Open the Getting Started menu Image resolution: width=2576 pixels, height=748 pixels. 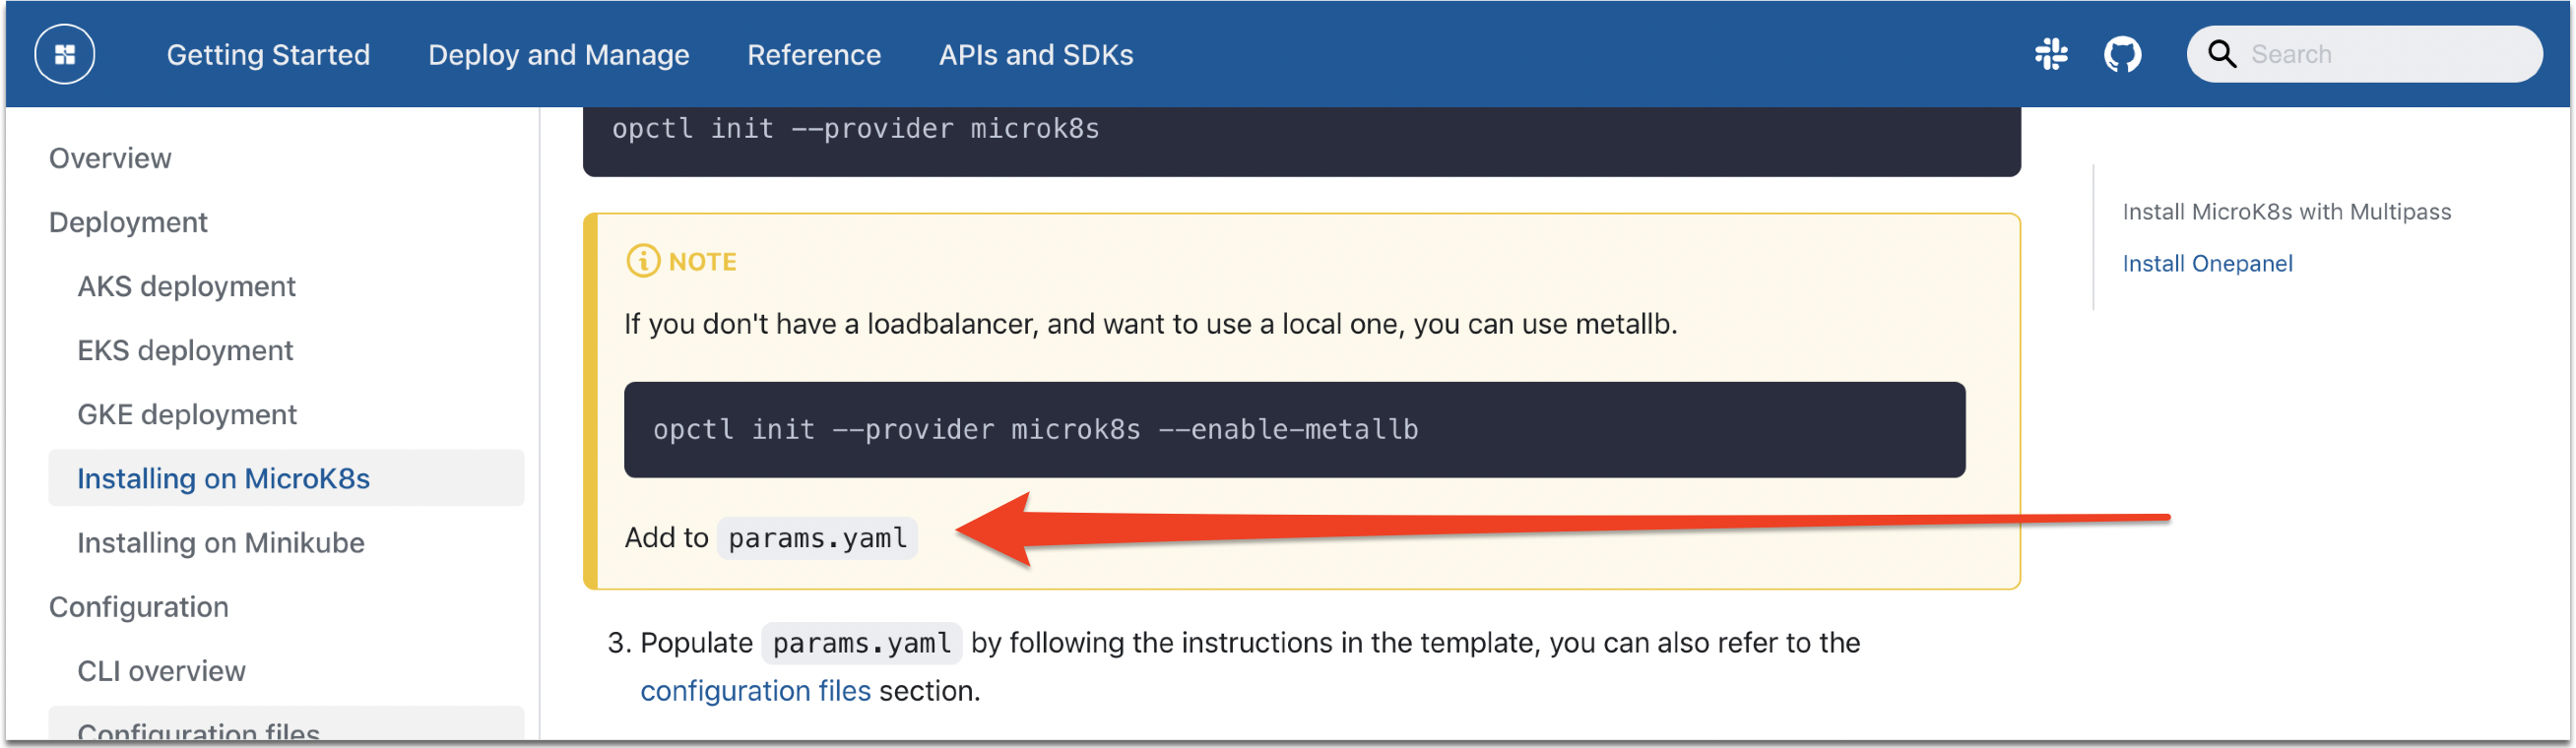point(268,54)
